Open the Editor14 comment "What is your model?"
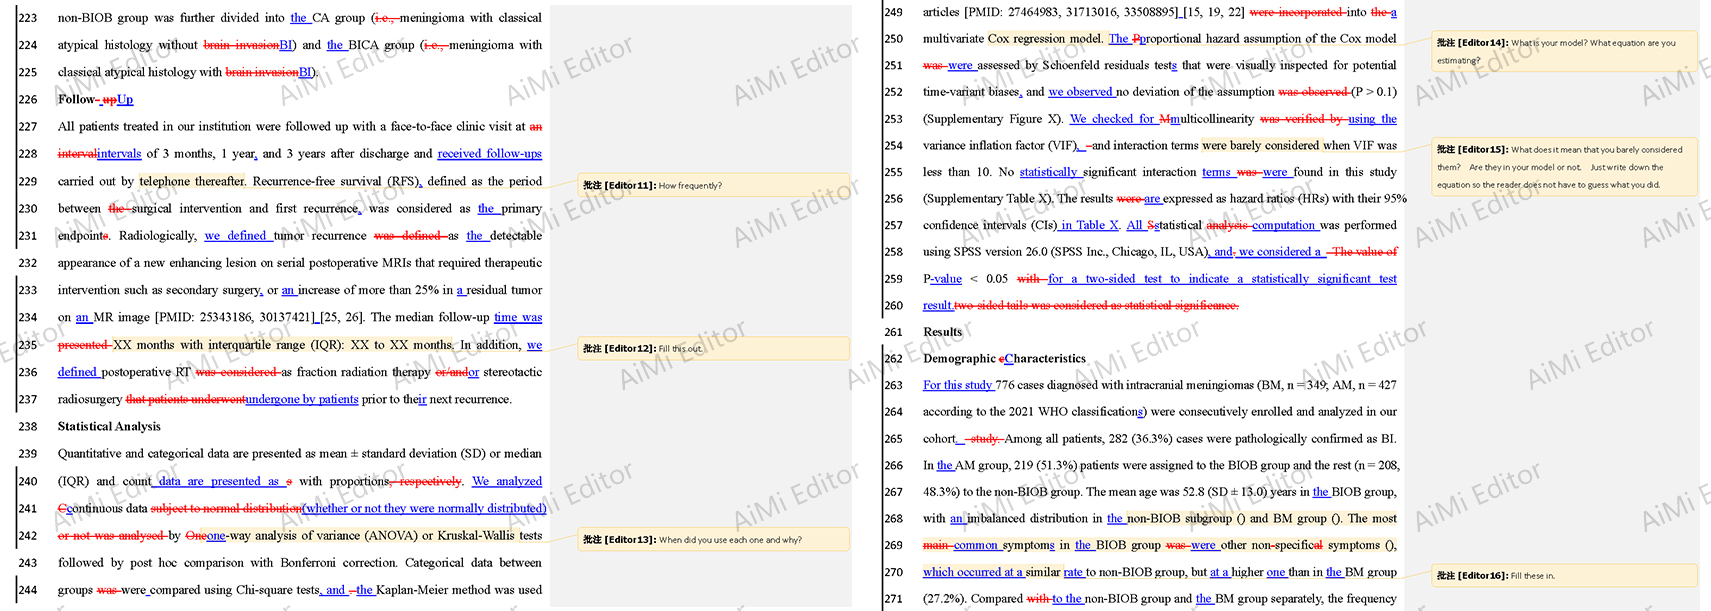Viewport: 1711px width, 611px height. pyautogui.click(x=1564, y=51)
